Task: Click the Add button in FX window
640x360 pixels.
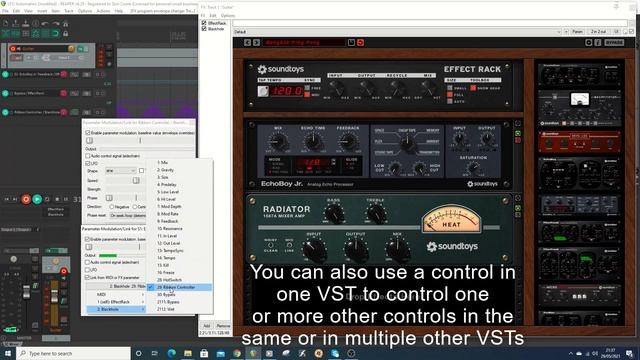Action: pyautogui.click(x=207, y=326)
